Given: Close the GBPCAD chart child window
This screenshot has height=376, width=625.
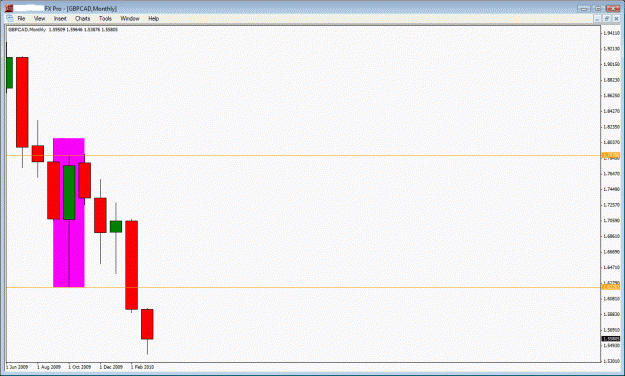Looking at the screenshot, I should pos(616,19).
